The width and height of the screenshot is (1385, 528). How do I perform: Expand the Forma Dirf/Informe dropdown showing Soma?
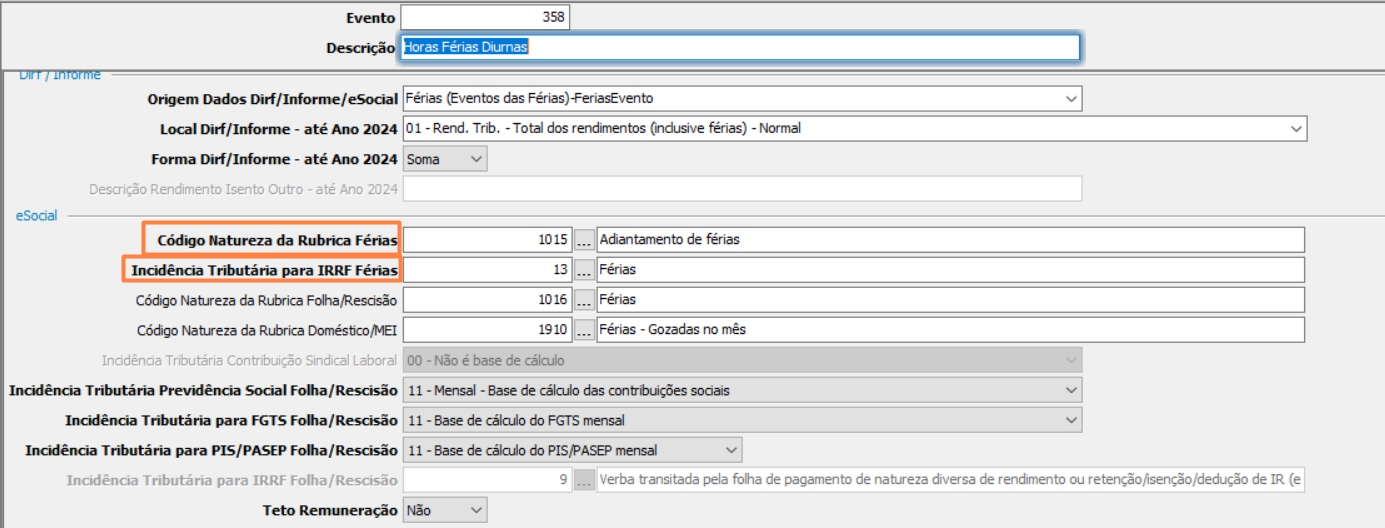tap(476, 159)
